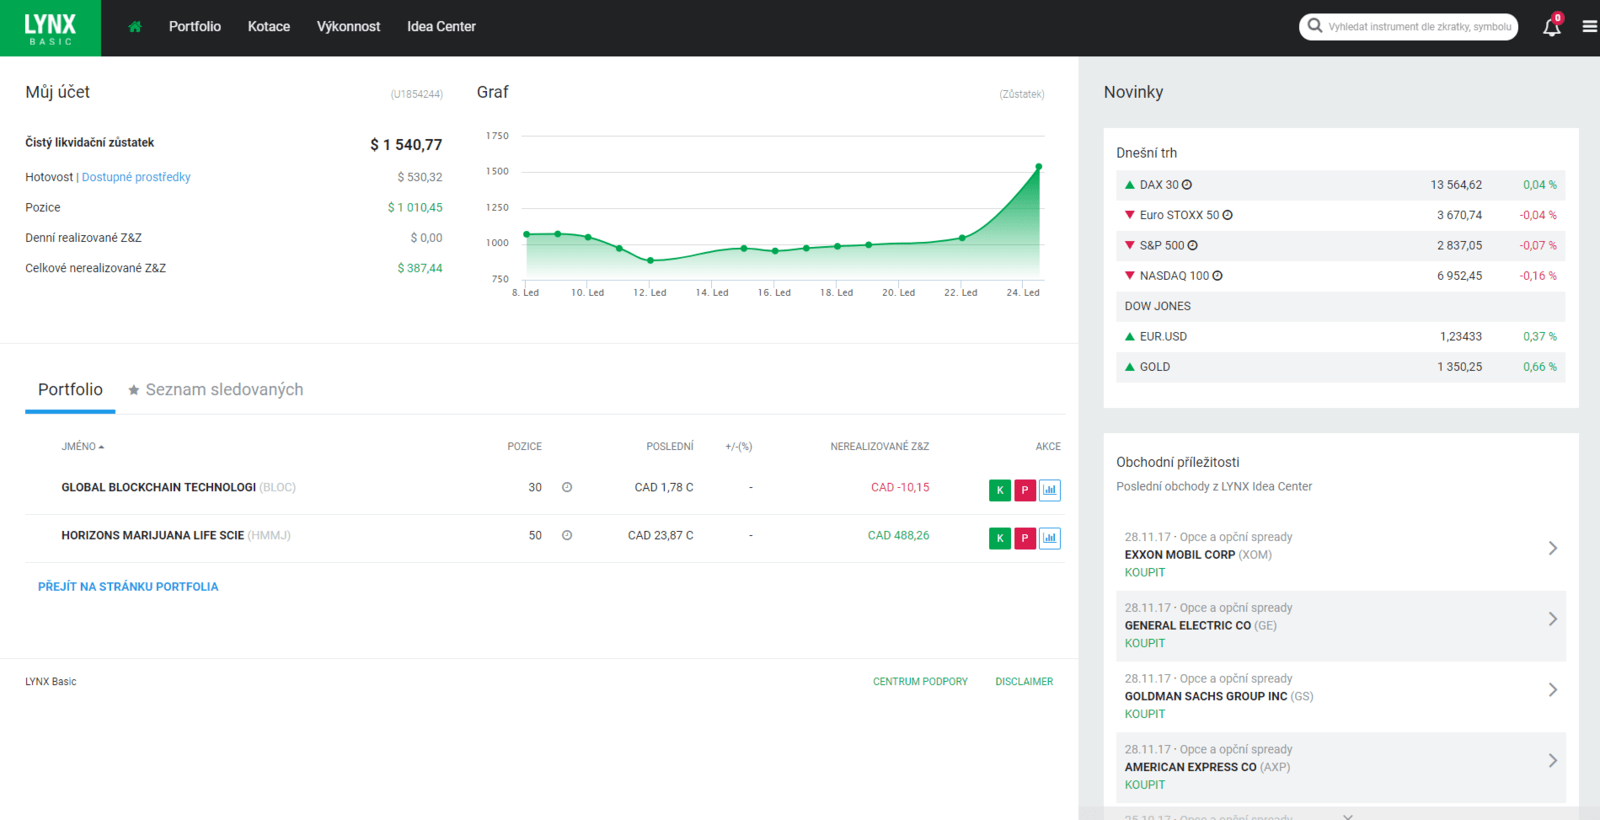Click clock icon in Horizons Marijuana row
The height and width of the screenshot is (820, 1600).
pos(567,535)
